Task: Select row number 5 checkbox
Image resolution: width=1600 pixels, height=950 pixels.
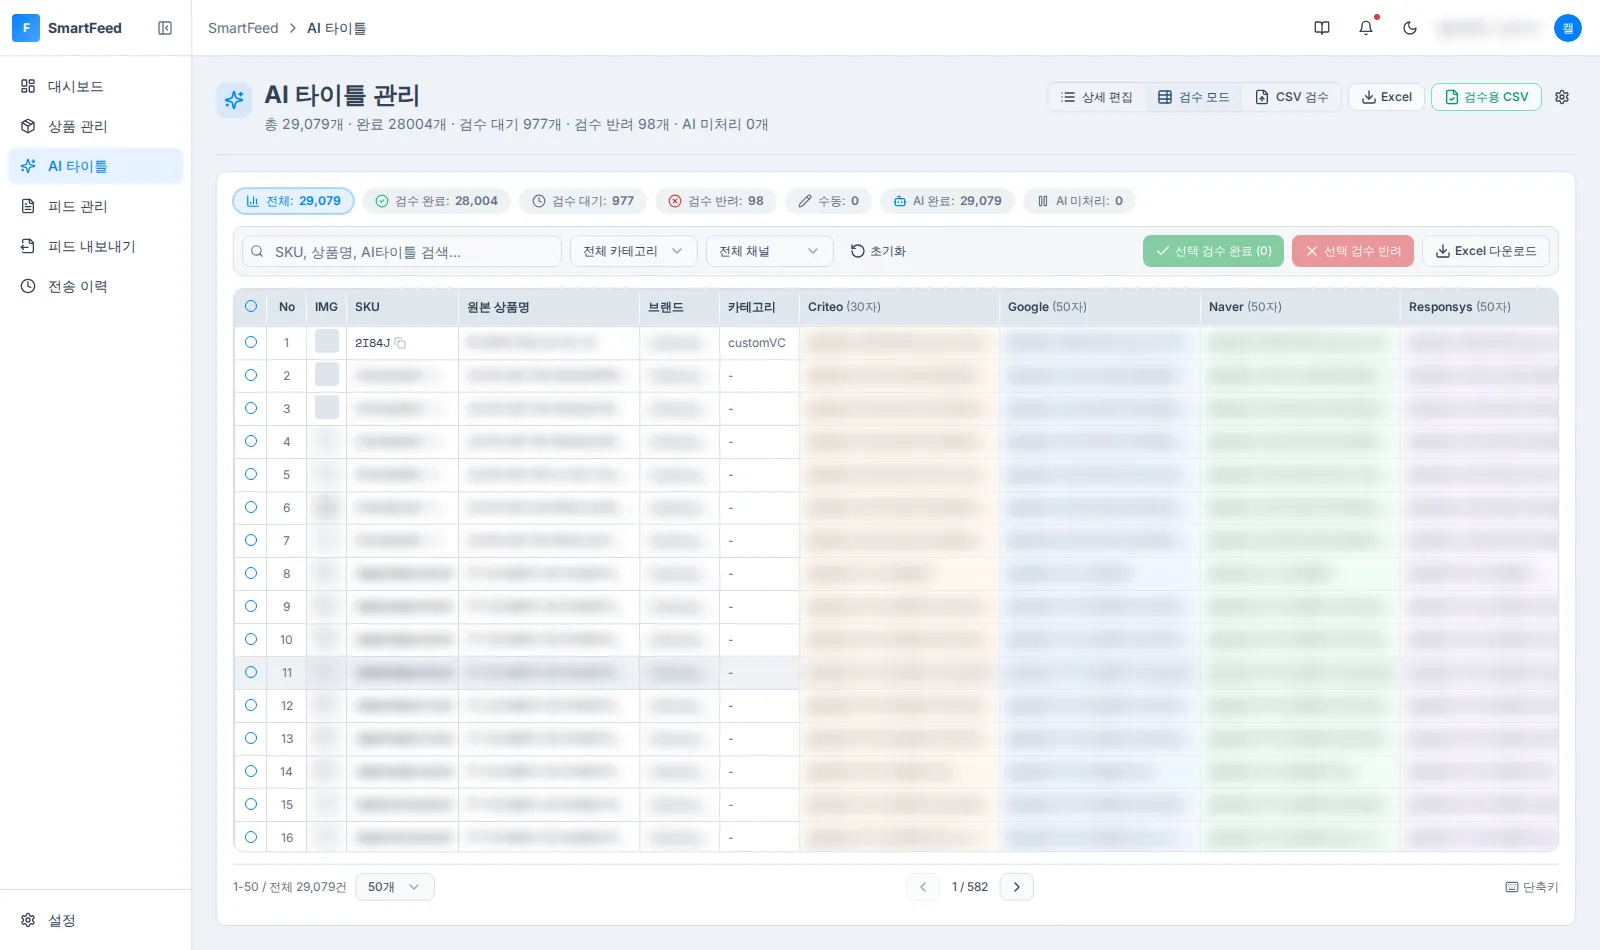Action: click(251, 474)
